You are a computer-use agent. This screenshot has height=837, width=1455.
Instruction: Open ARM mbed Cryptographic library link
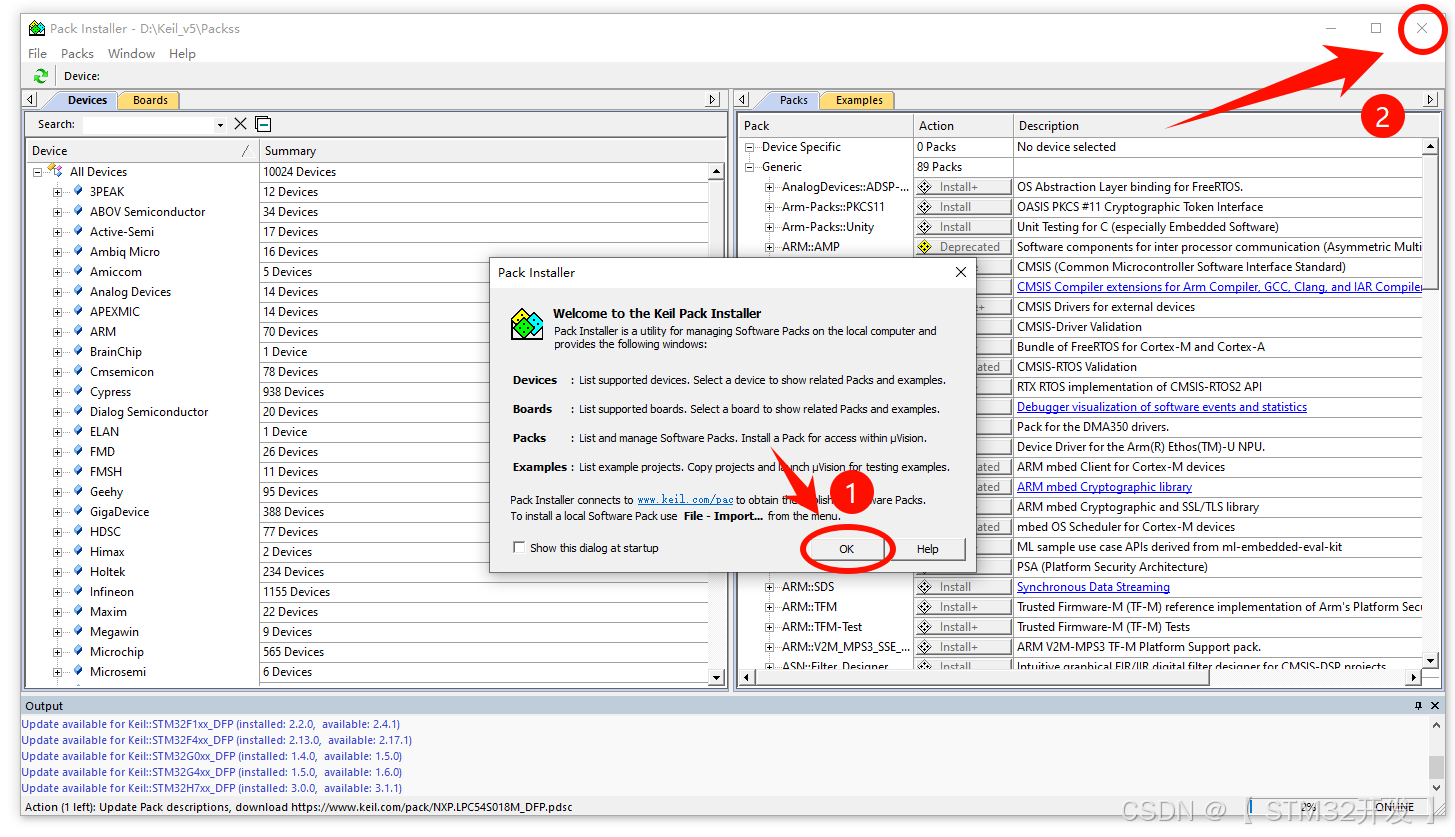point(1104,487)
